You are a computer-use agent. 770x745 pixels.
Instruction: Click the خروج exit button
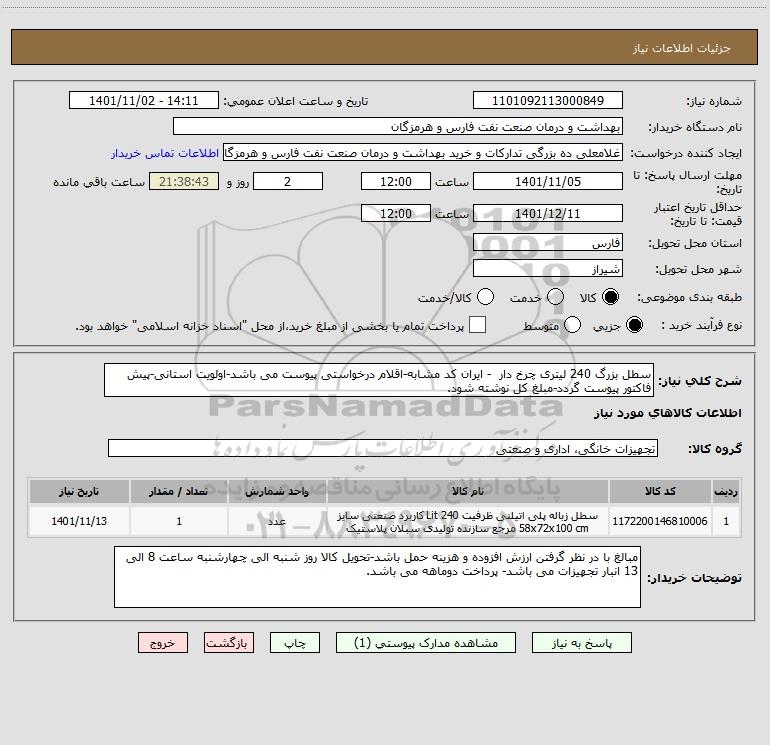163,643
